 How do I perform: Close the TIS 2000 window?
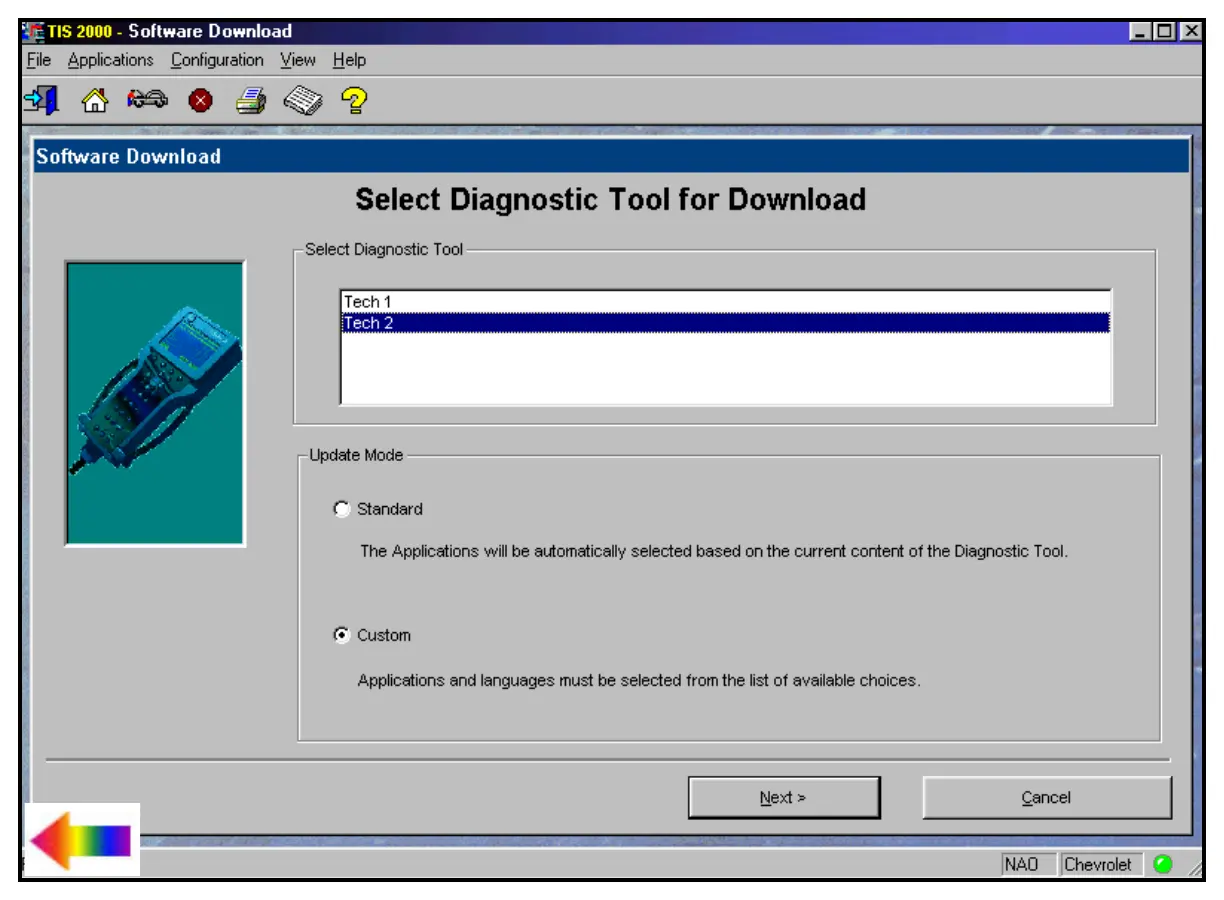(1190, 32)
